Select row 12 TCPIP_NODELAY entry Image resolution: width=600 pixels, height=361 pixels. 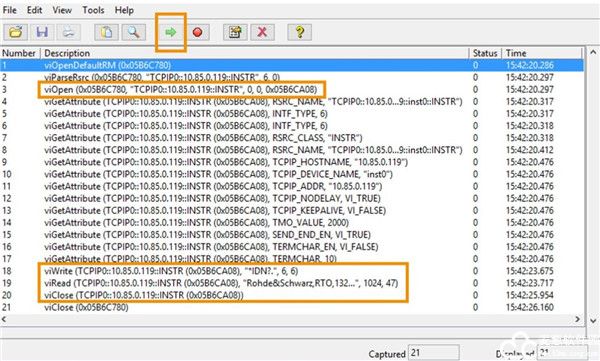pyautogui.click(x=292, y=198)
